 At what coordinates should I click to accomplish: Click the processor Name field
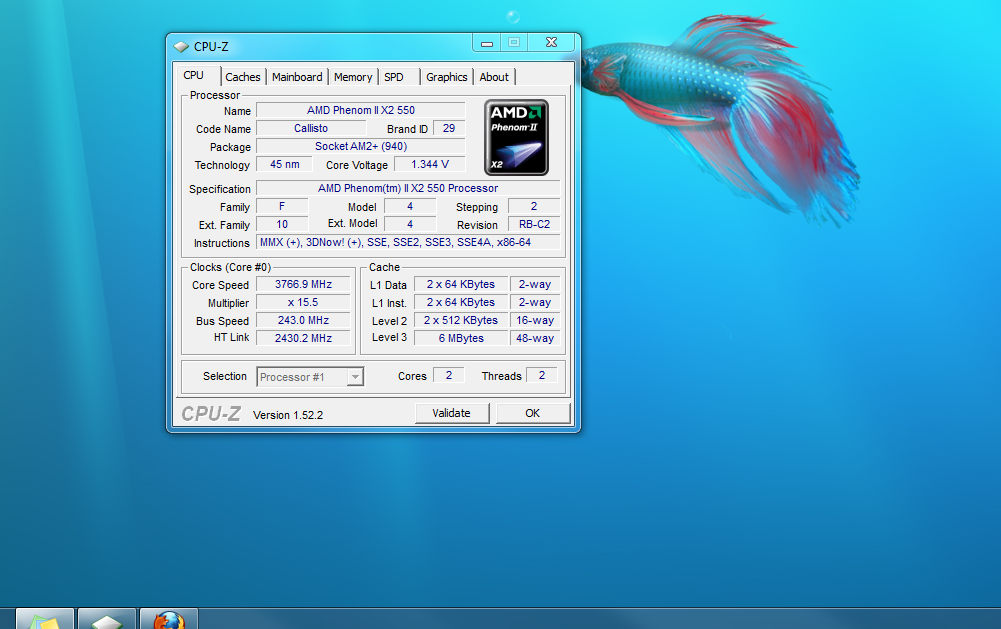tap(361, 111)
